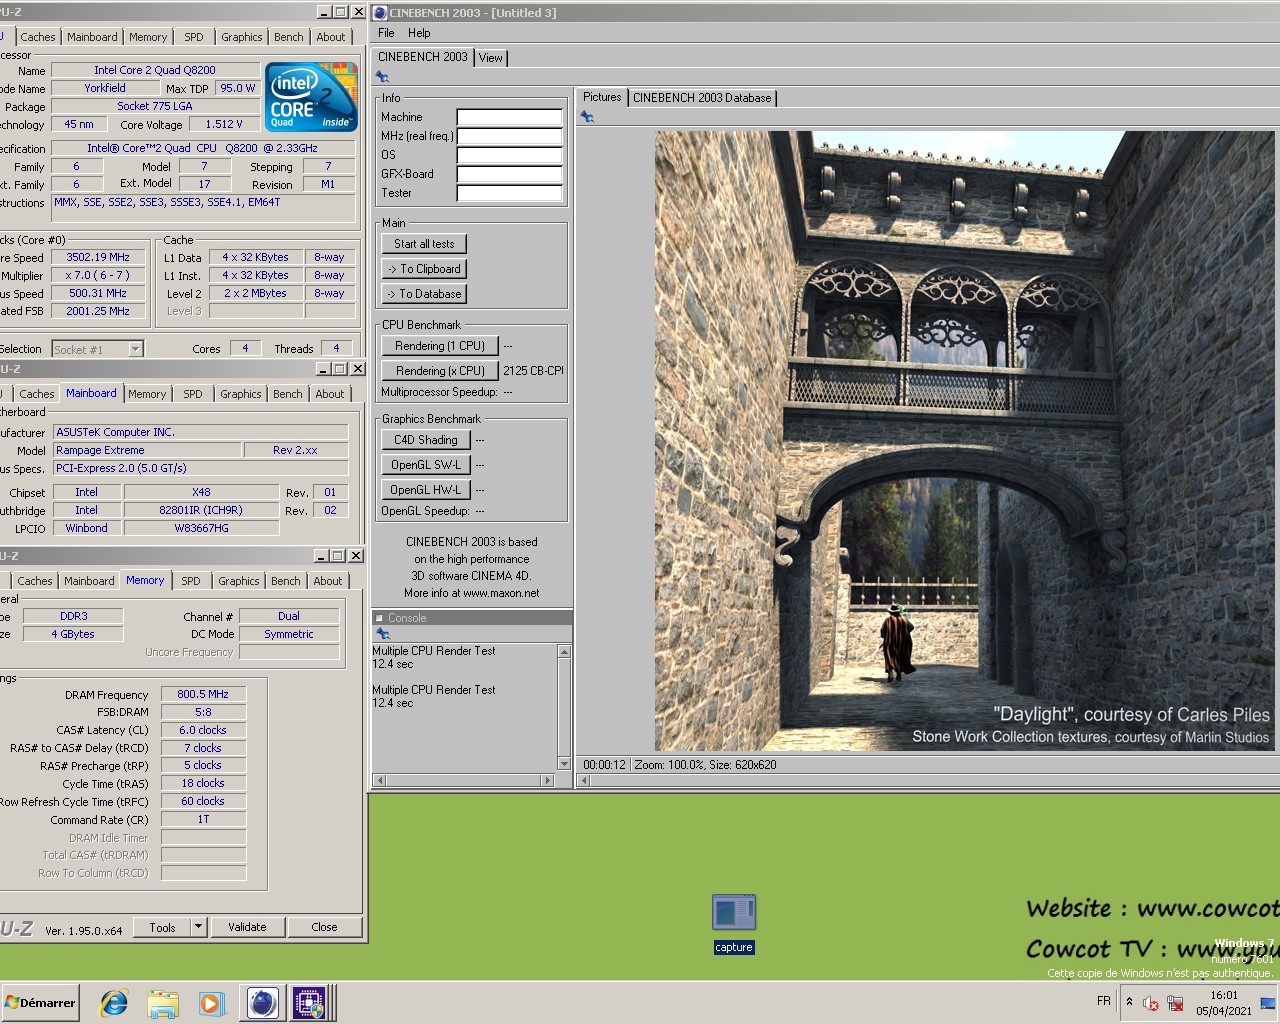Expand the Tools dropdown arrow in CPU-Z
The width and height of the screenshot is (1280, 1024).
point(198,927)
